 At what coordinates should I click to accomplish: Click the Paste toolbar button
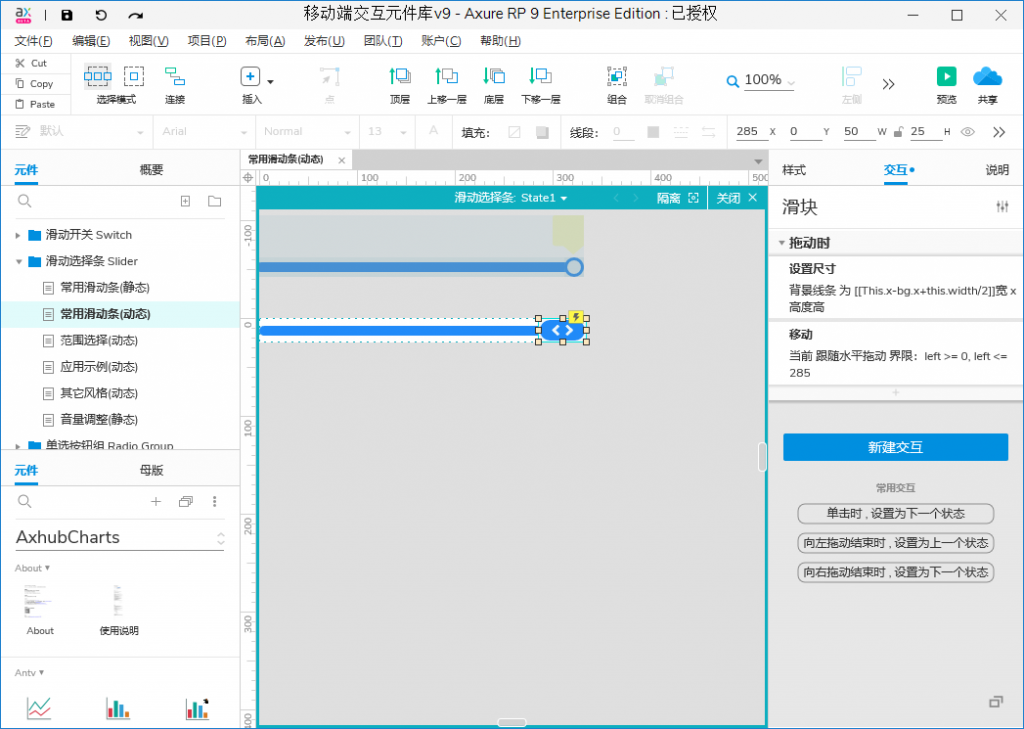(x=35, y=104)
